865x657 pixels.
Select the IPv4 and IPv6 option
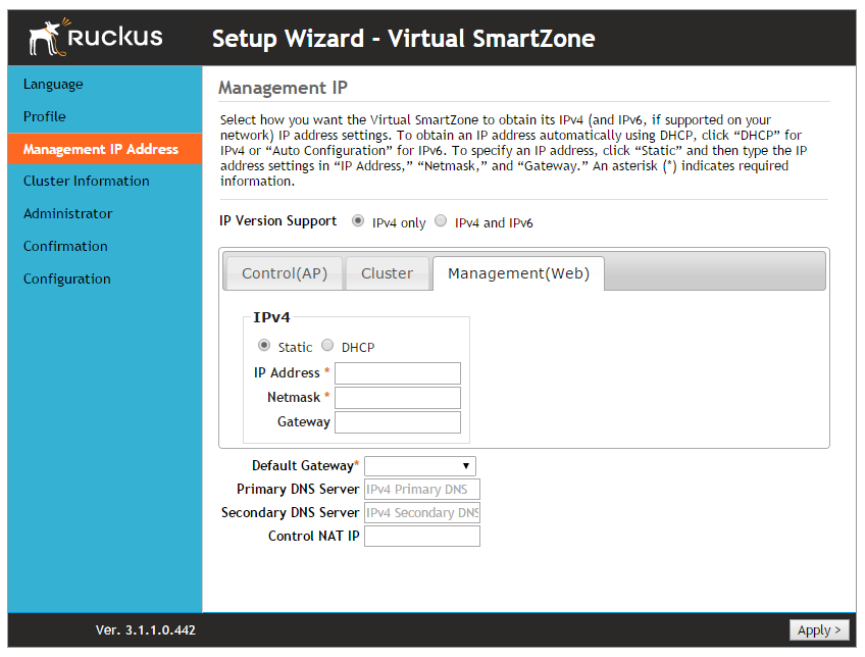point(441,221)
